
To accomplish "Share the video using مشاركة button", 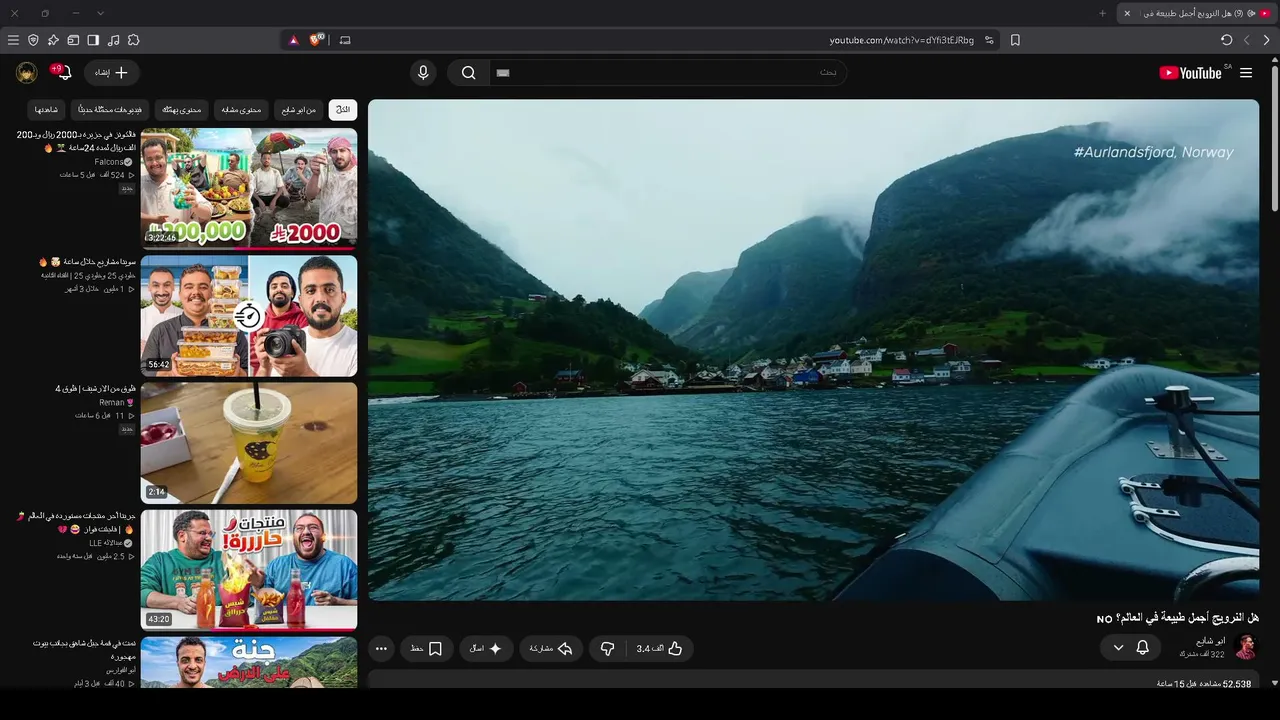I will click(551, 649).
